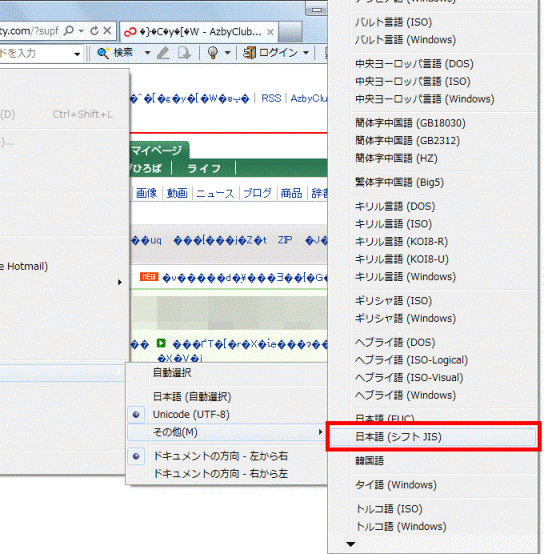Click the ニュース search link
This screenshot has height=554, width=544.
pyautogui.click(x=215, y=193)
